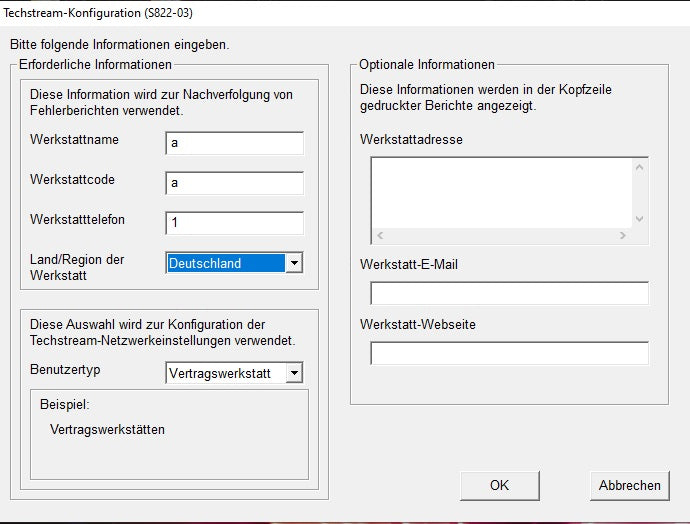Click the Werkstattname input field
Screen dimensions: 690x524
[x=235, y=143]
